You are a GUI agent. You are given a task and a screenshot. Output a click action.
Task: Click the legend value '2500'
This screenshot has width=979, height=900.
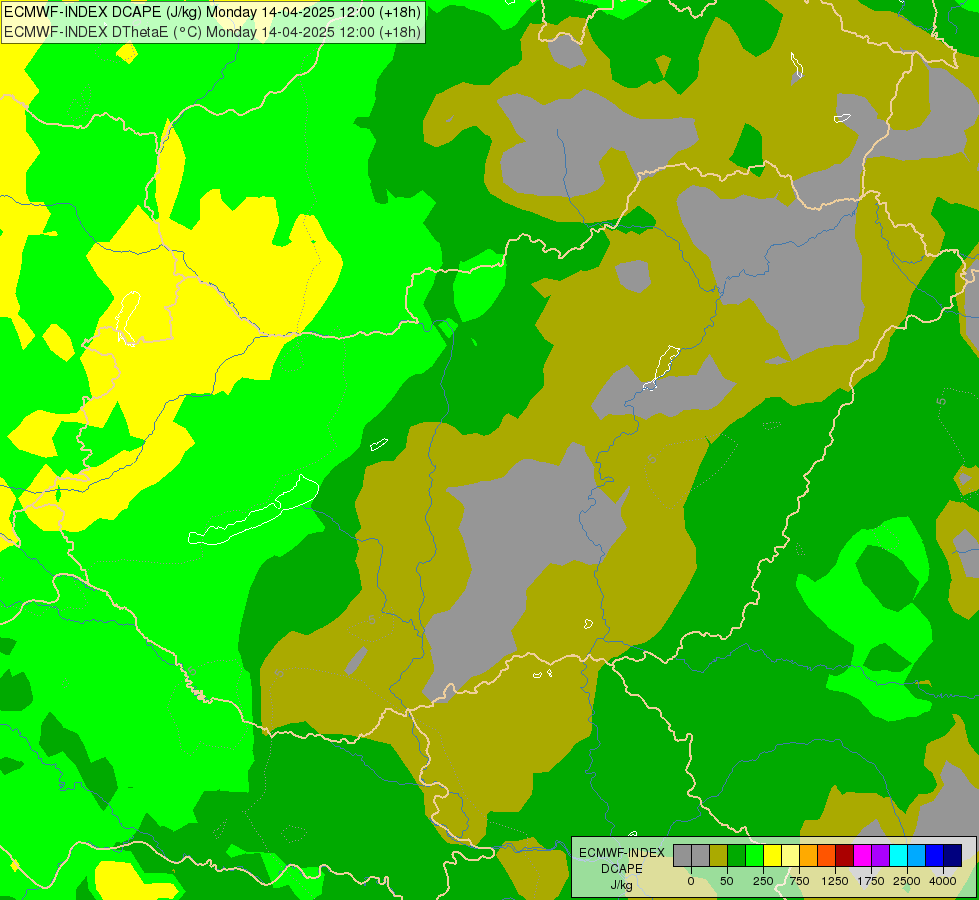(907, 881)
